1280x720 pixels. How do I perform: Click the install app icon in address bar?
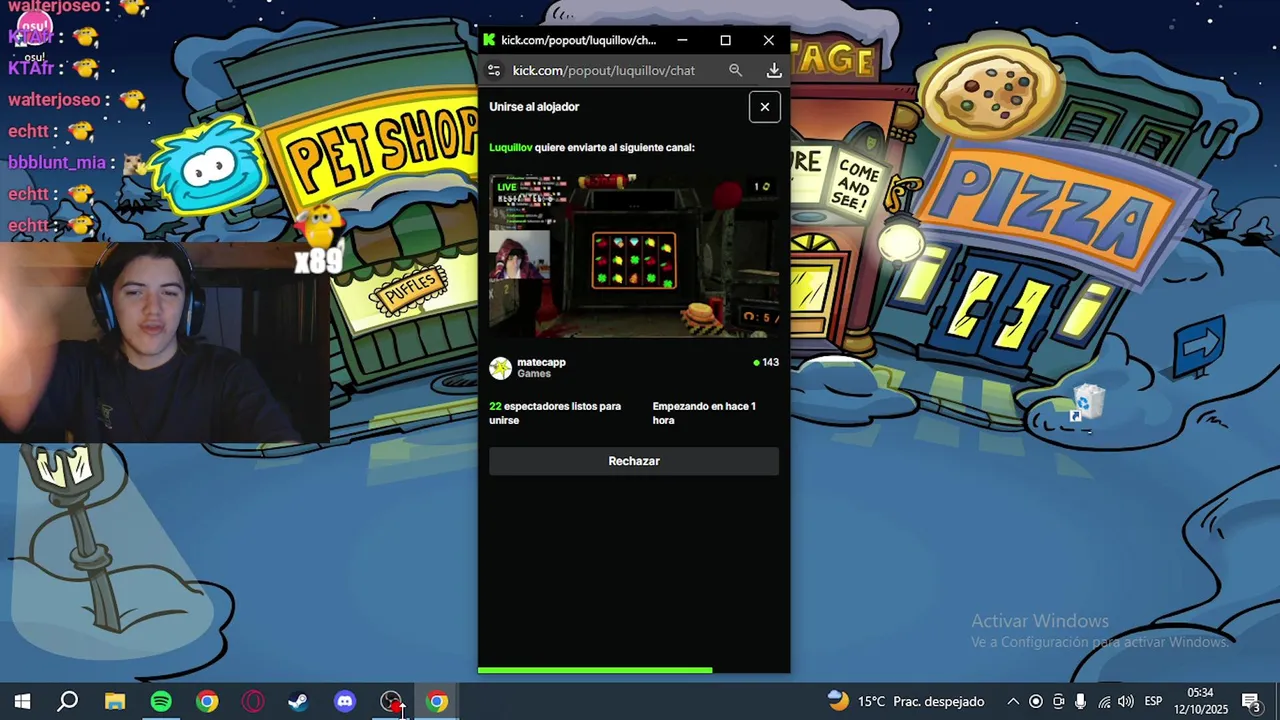pos(774,70)
